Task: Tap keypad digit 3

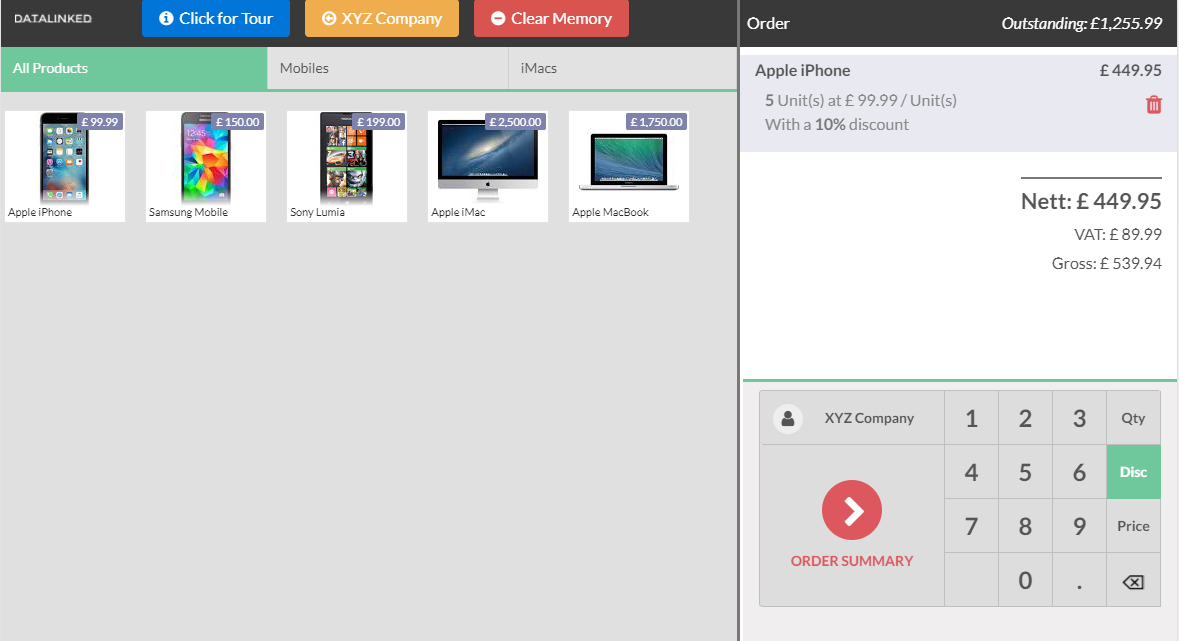Action: click(1080, 418)
